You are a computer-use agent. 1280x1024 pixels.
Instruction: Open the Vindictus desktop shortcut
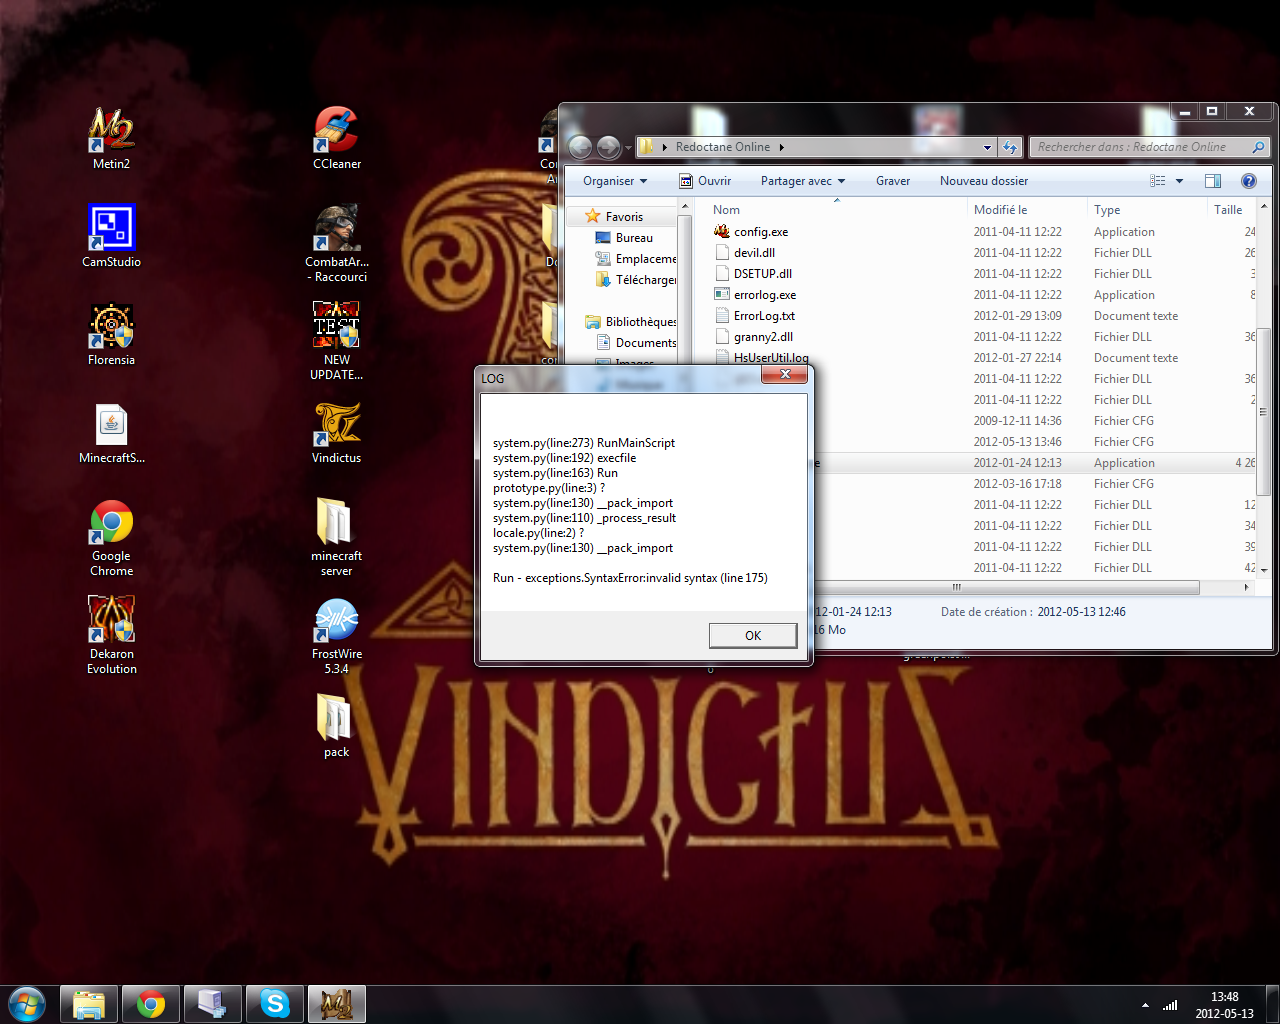point(337,433)
